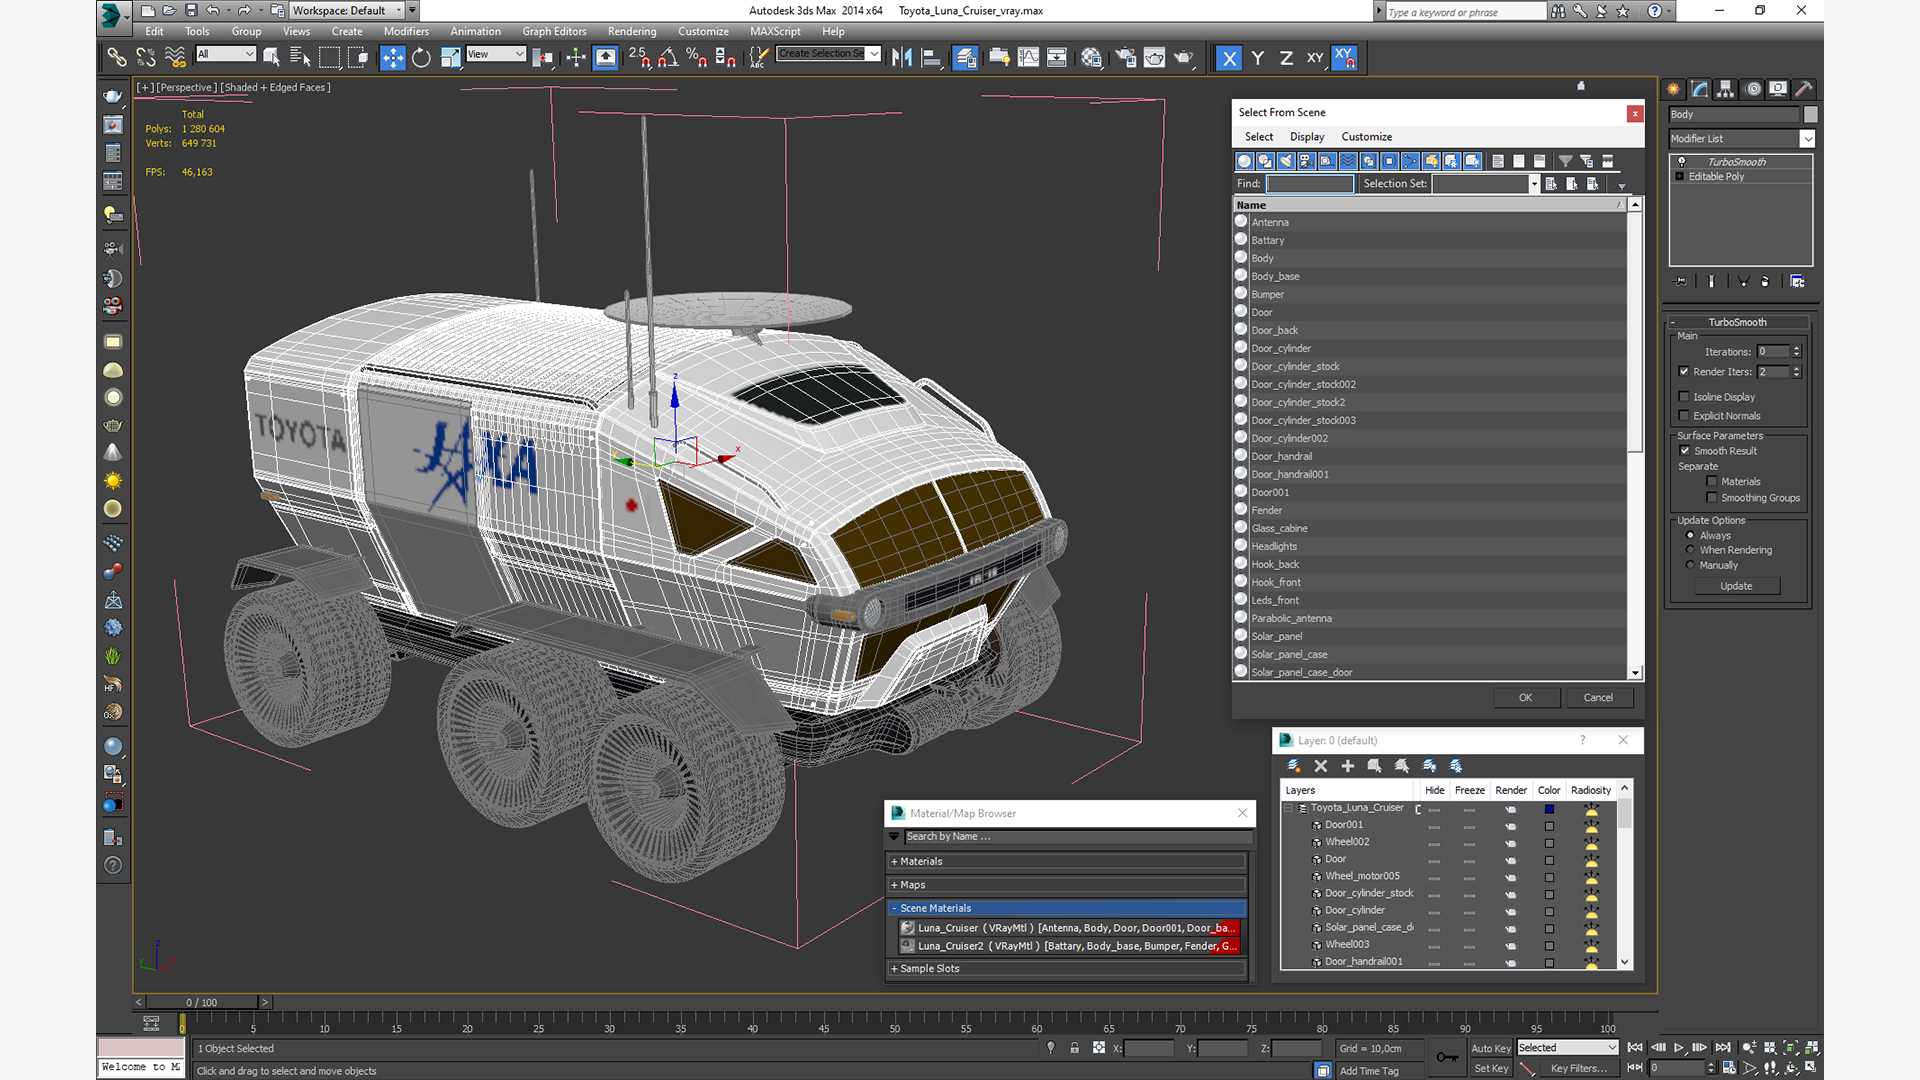Screen dimensions: 1920x1080
Task: Click the Body object color swatch
Action: point(1810,114)
